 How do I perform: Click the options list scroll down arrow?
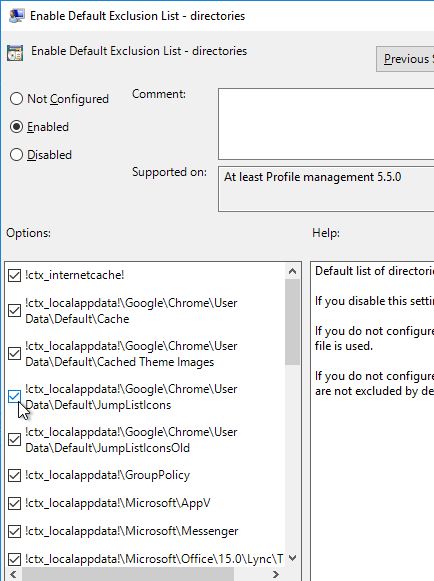292,558
